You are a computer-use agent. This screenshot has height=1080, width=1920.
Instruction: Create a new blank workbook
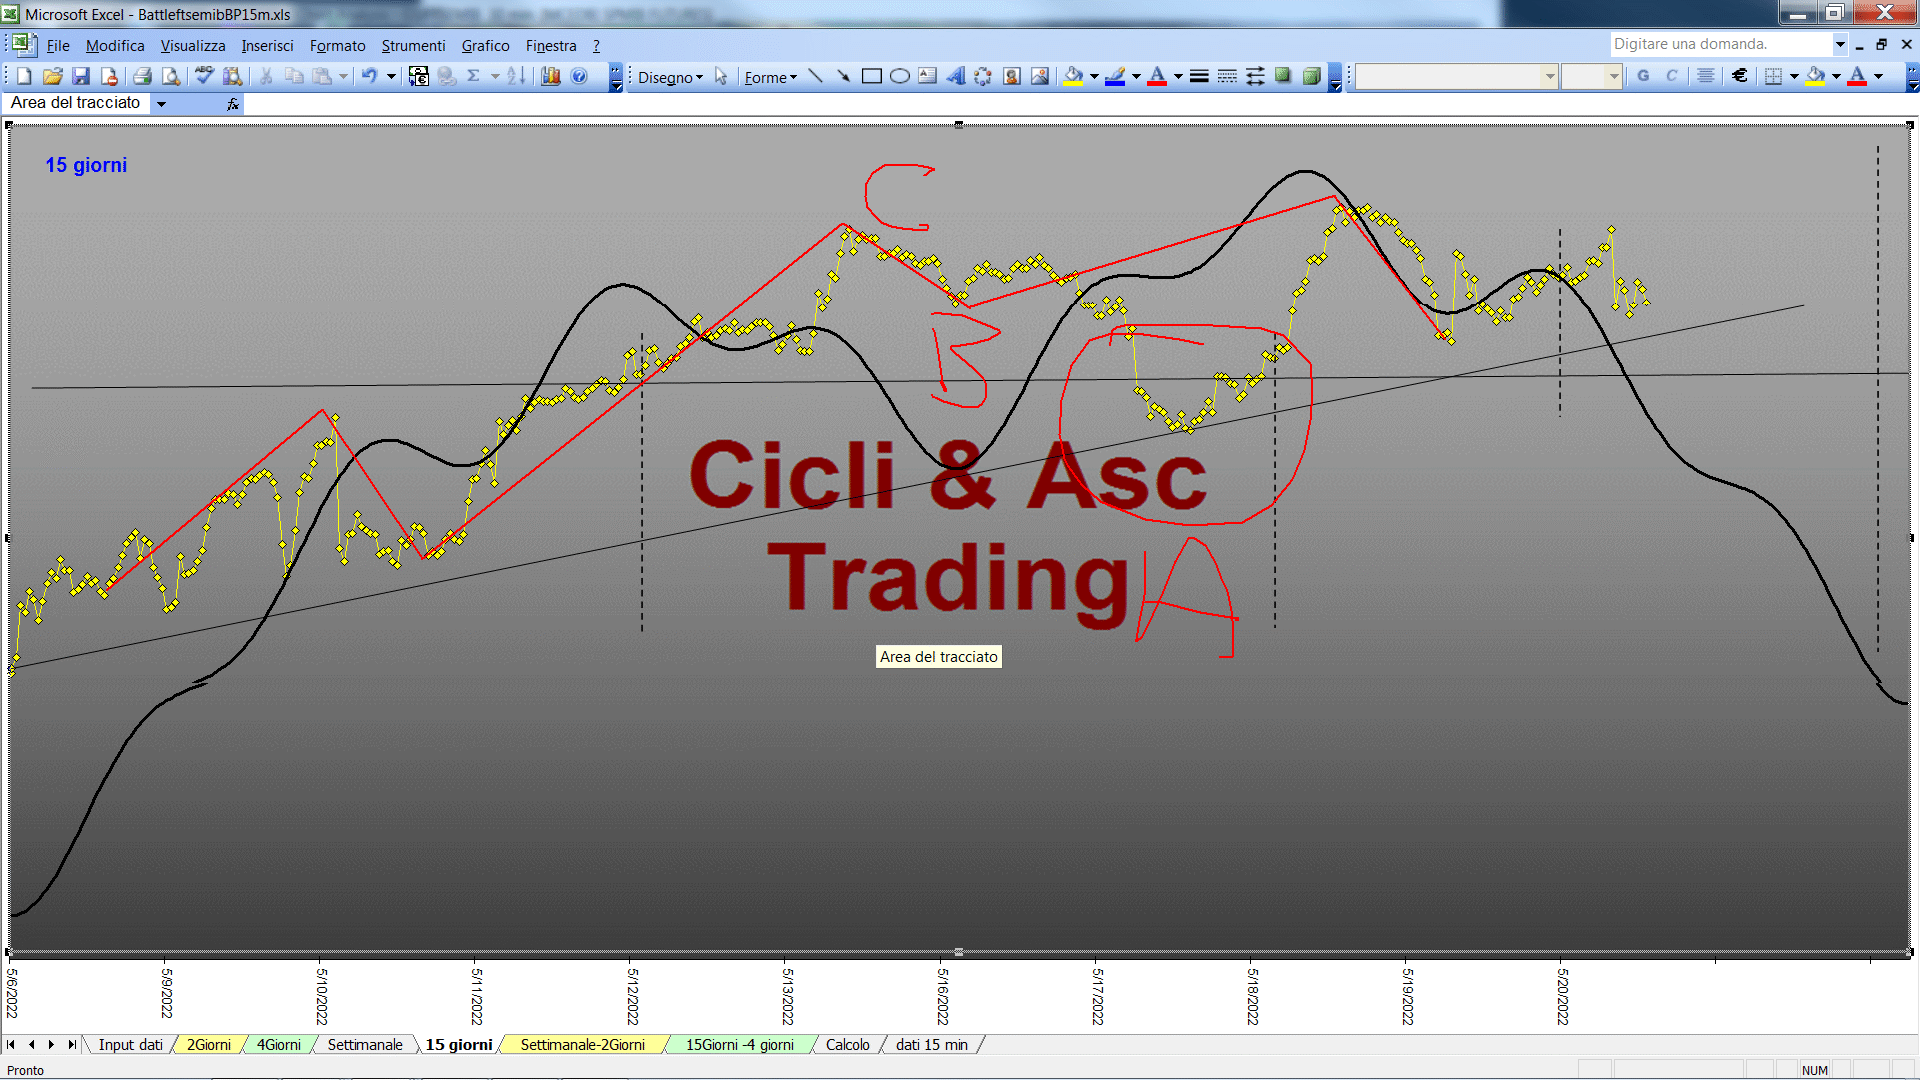tap(25, 76)
